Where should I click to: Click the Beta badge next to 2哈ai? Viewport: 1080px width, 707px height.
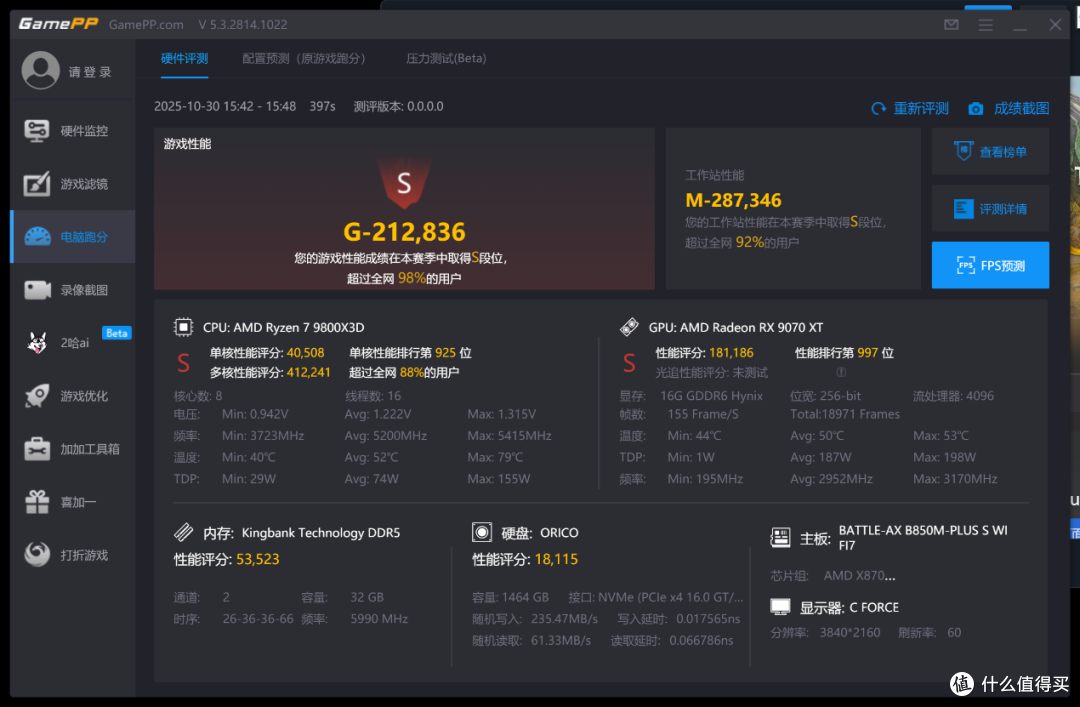pos(116,333)
